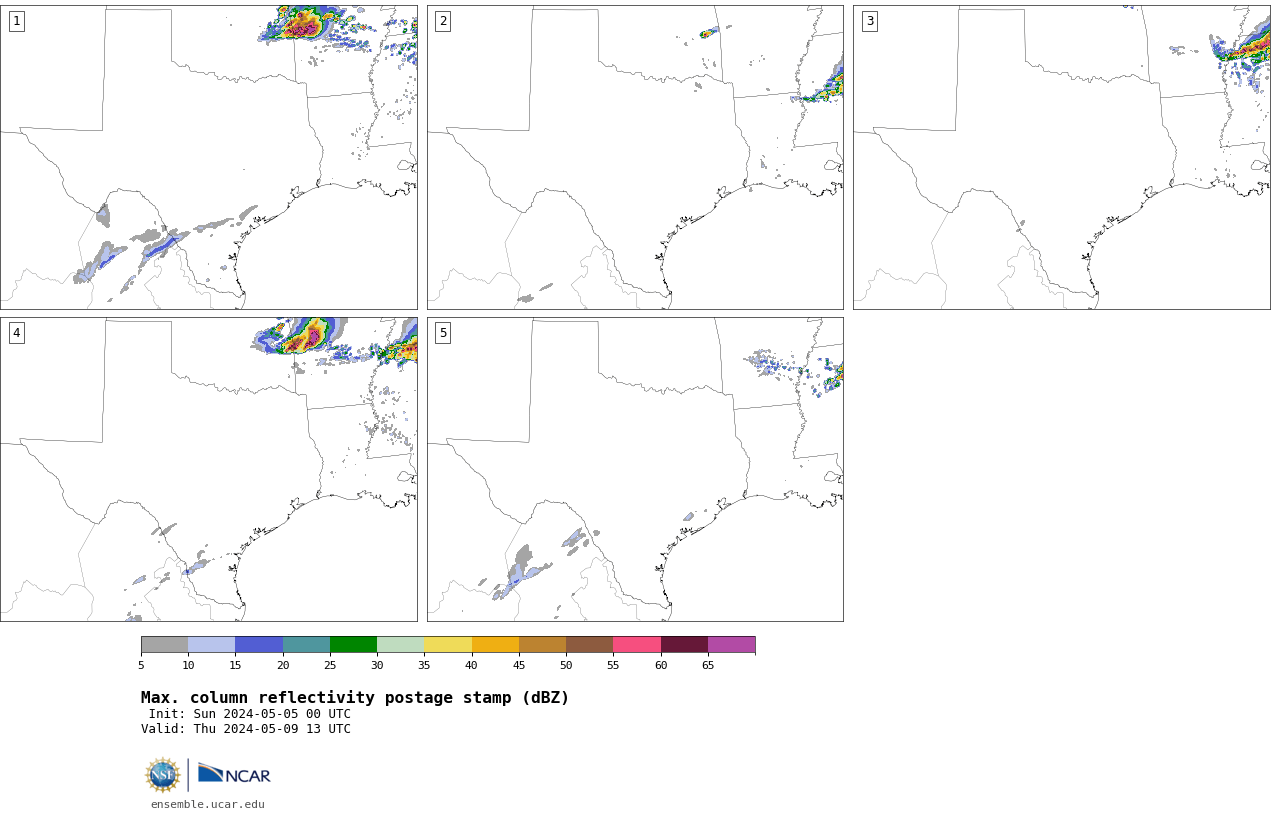Click the panel number label 1
The height and width of the screenshot is (815, 1280).
(x=16, y=21)
